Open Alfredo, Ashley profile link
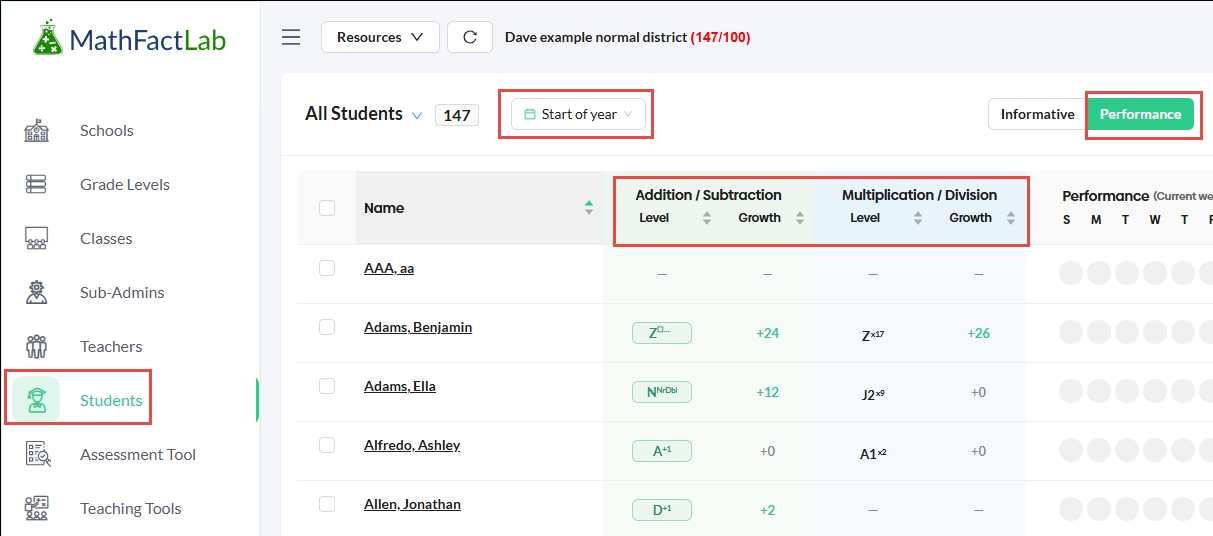This screenshot has height=536, width=1213. (412, 445)
